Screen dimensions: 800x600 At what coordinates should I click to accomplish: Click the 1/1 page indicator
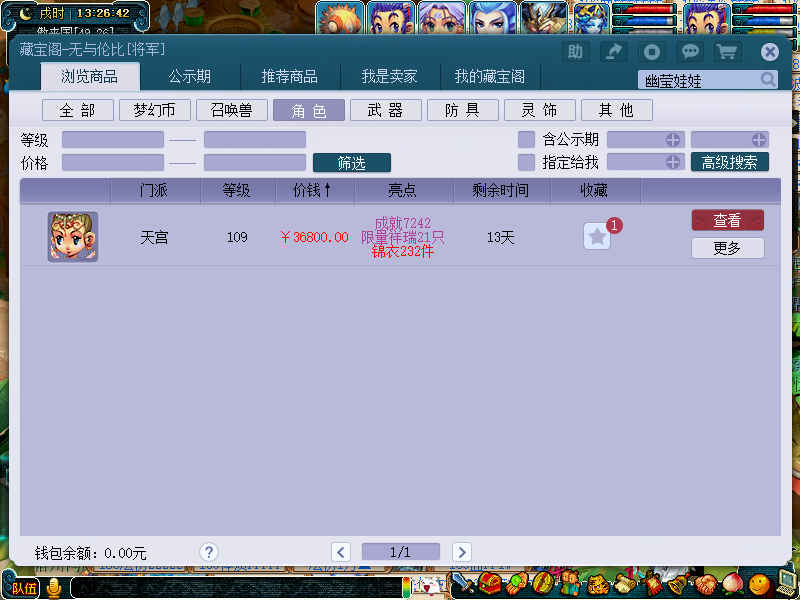click(401, 552)
